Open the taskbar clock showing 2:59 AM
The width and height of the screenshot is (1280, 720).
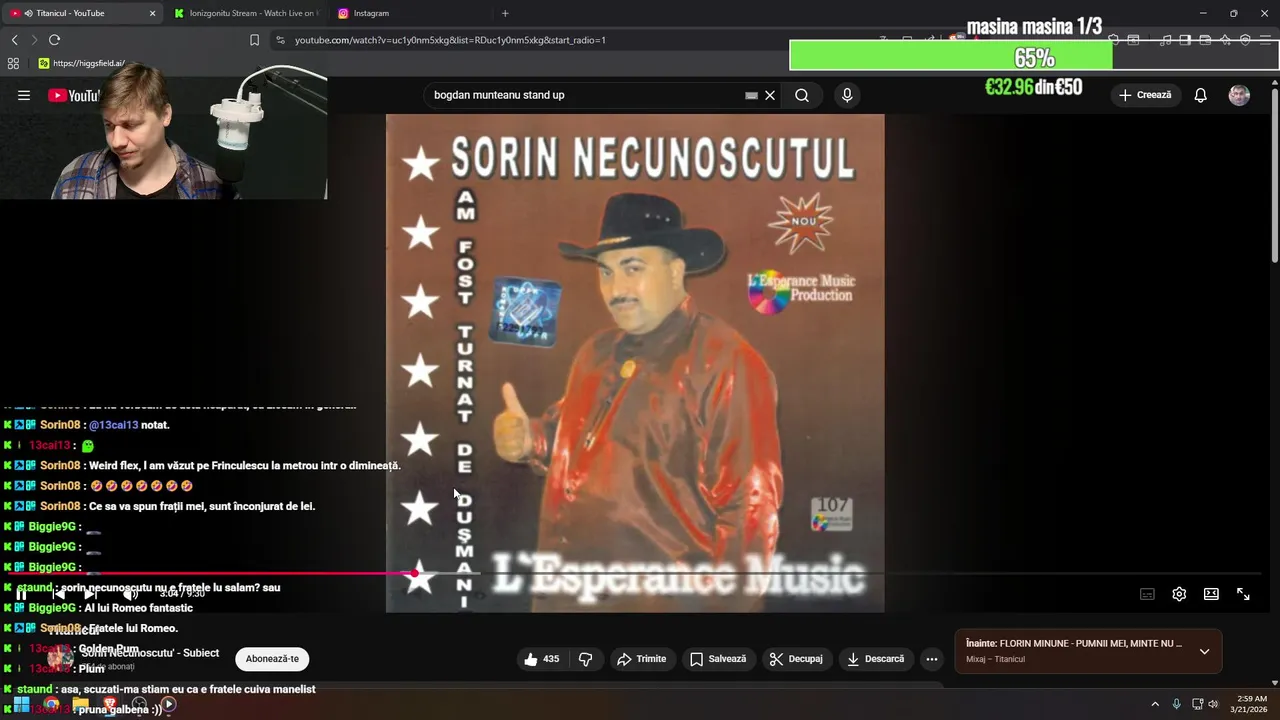pos(1251,704)
